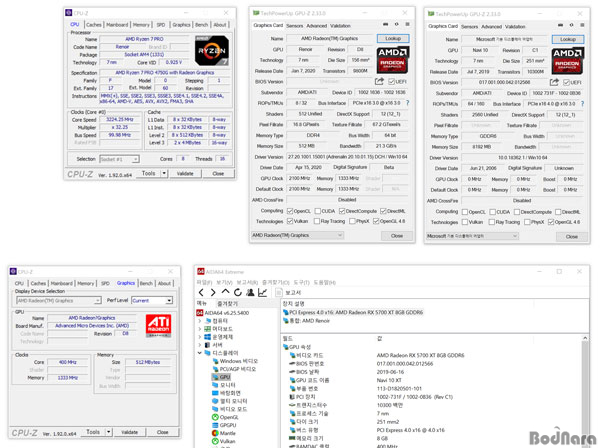Viewport: 600px width, 448px height.
Task: Click the BIOS share icon in Renoir GPU-Z
Action: (x=379, y=81)
